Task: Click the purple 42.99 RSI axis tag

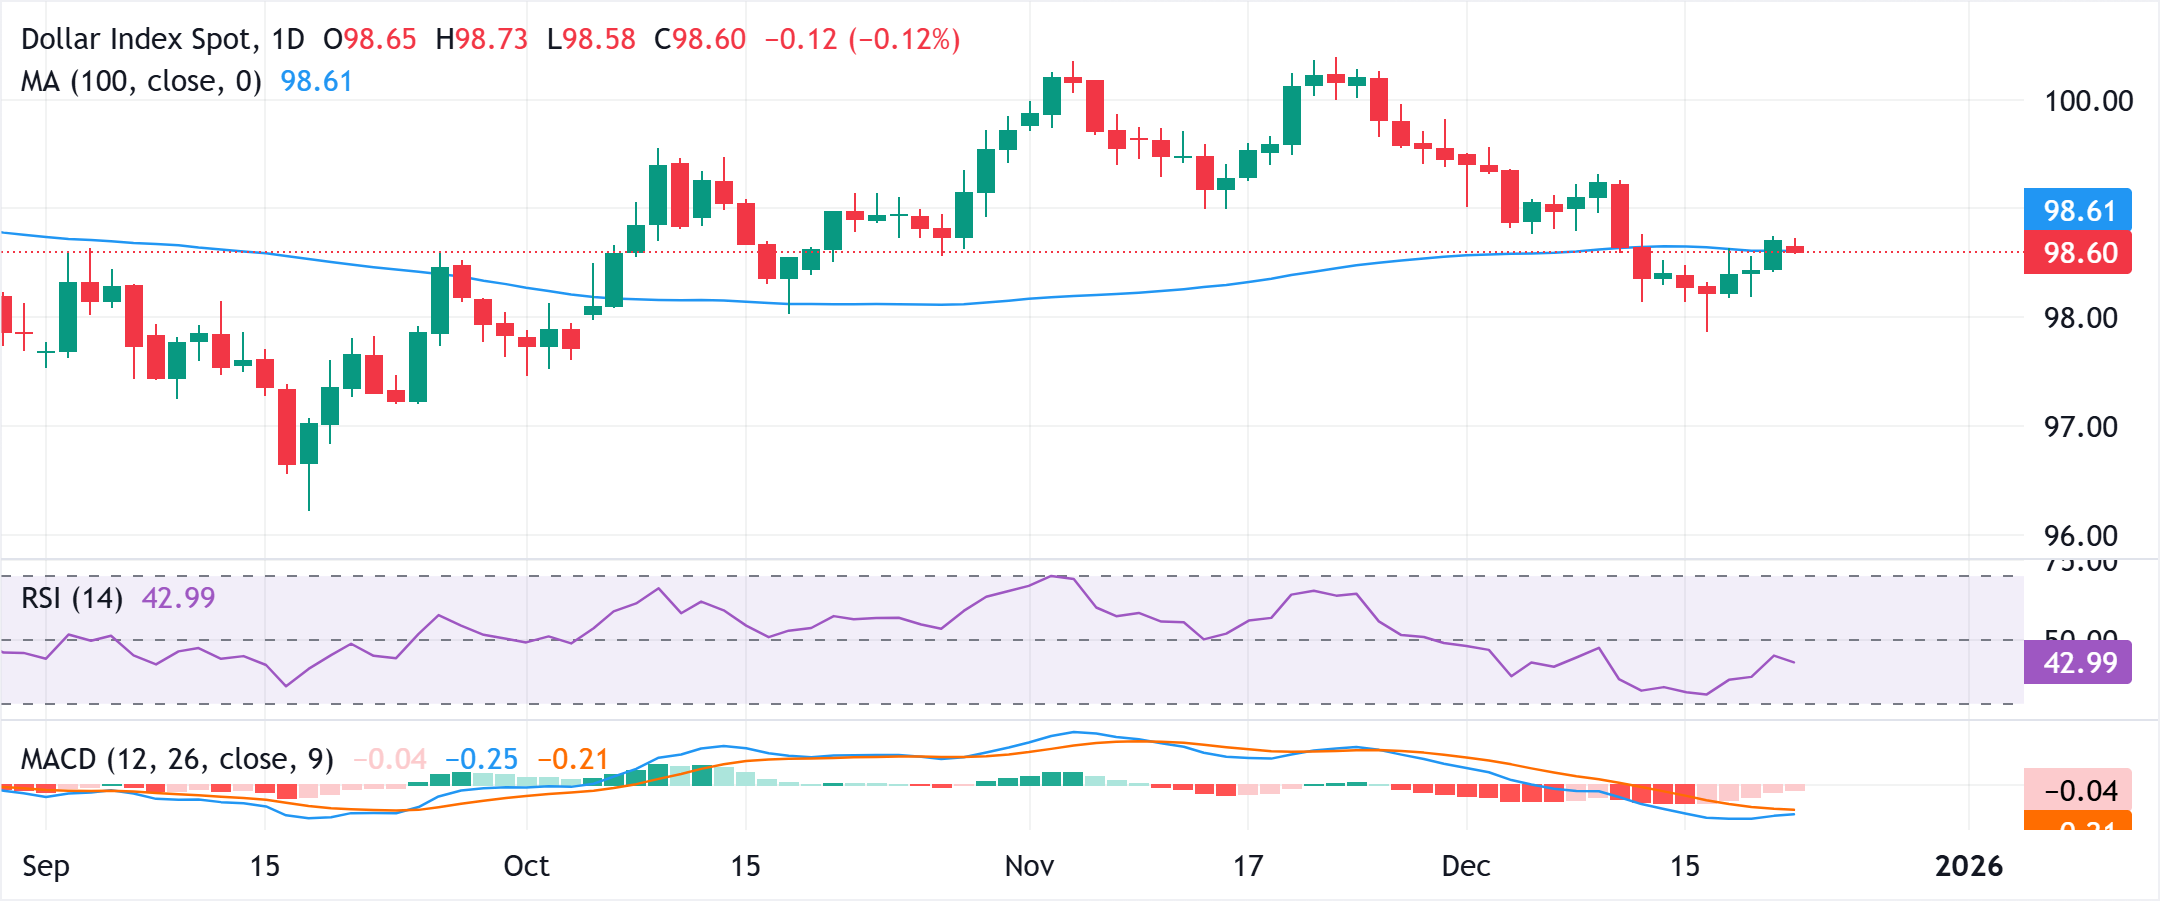Action: [2078, 662]
